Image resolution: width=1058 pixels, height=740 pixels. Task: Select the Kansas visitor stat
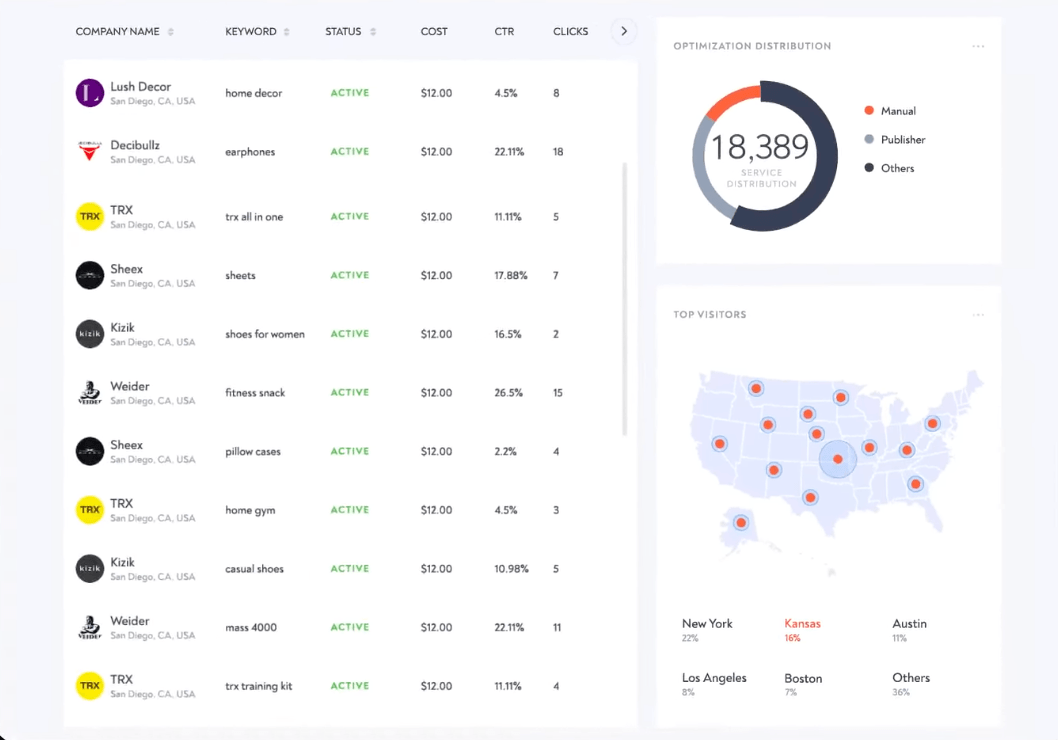802,629
